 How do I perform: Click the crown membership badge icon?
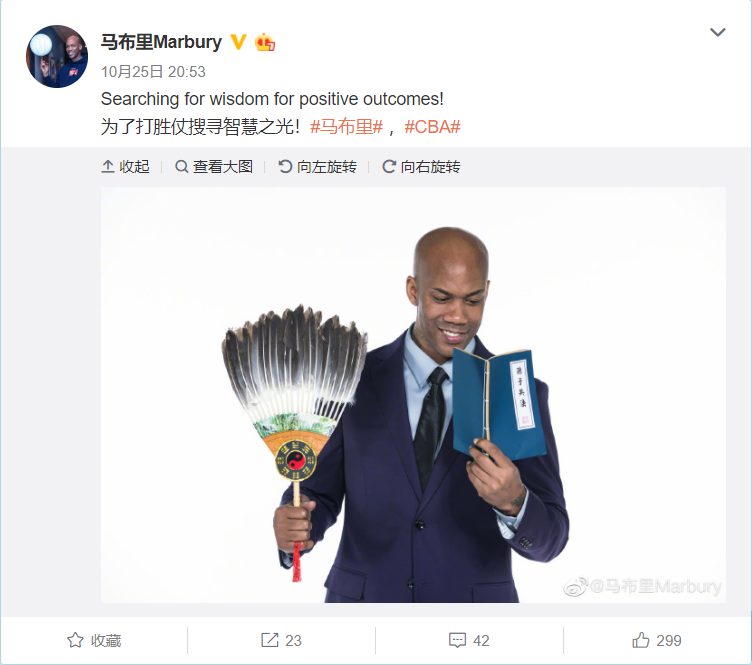click(x=265, y=42)
